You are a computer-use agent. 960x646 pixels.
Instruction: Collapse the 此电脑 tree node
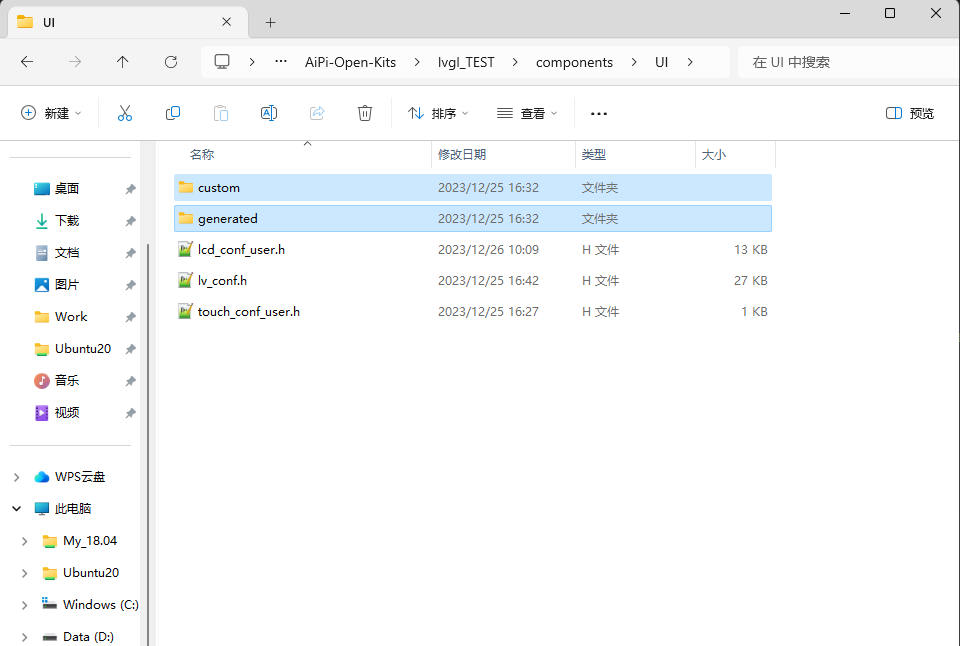coord(16,508)
